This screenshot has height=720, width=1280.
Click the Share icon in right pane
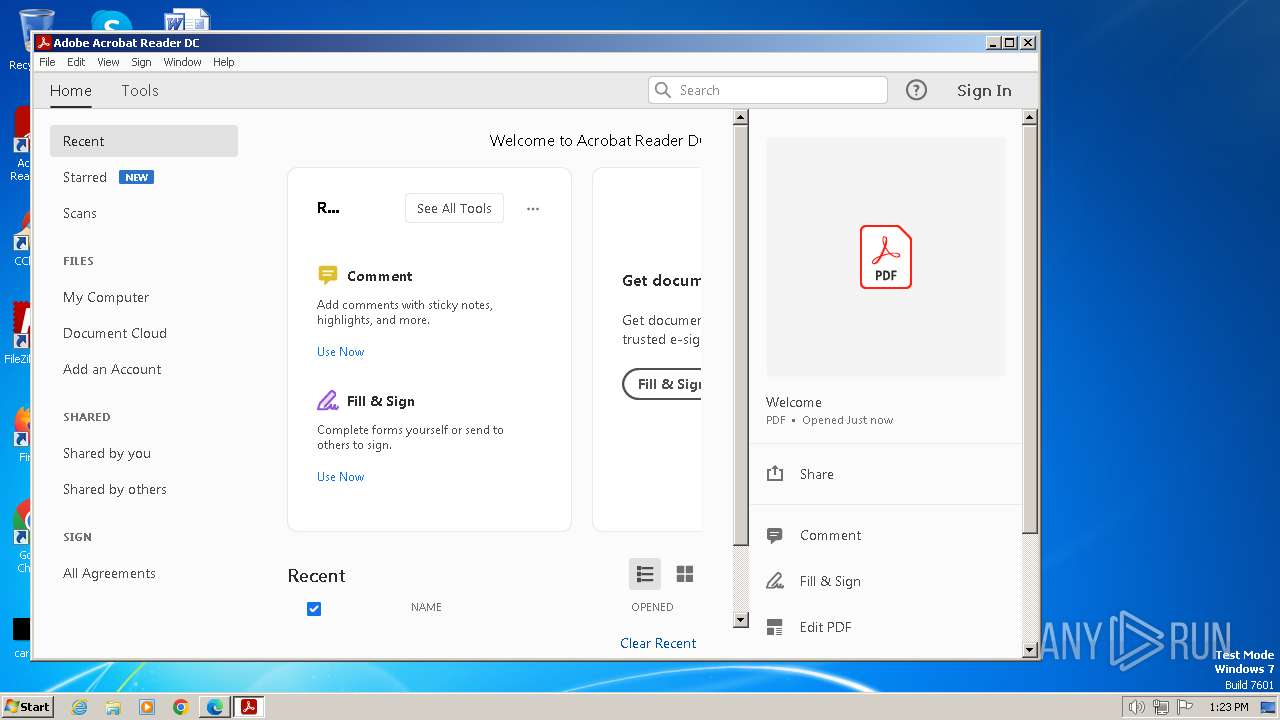(x=775, y=474)
